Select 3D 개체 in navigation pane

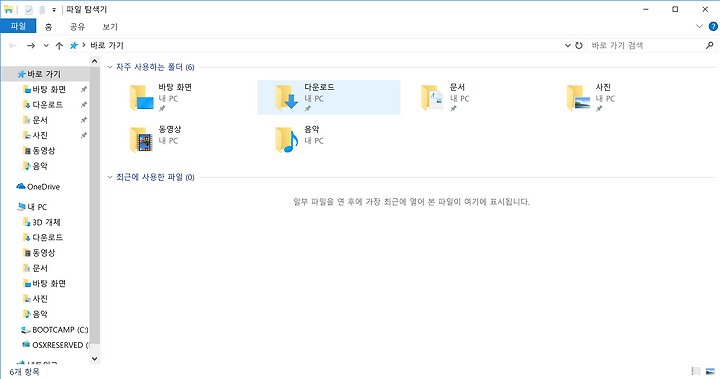click(42, 222)
